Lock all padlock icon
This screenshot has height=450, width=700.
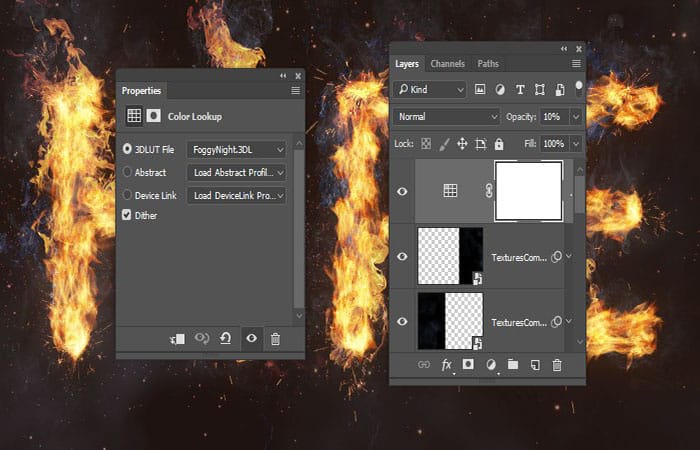(x=499, y=144)
